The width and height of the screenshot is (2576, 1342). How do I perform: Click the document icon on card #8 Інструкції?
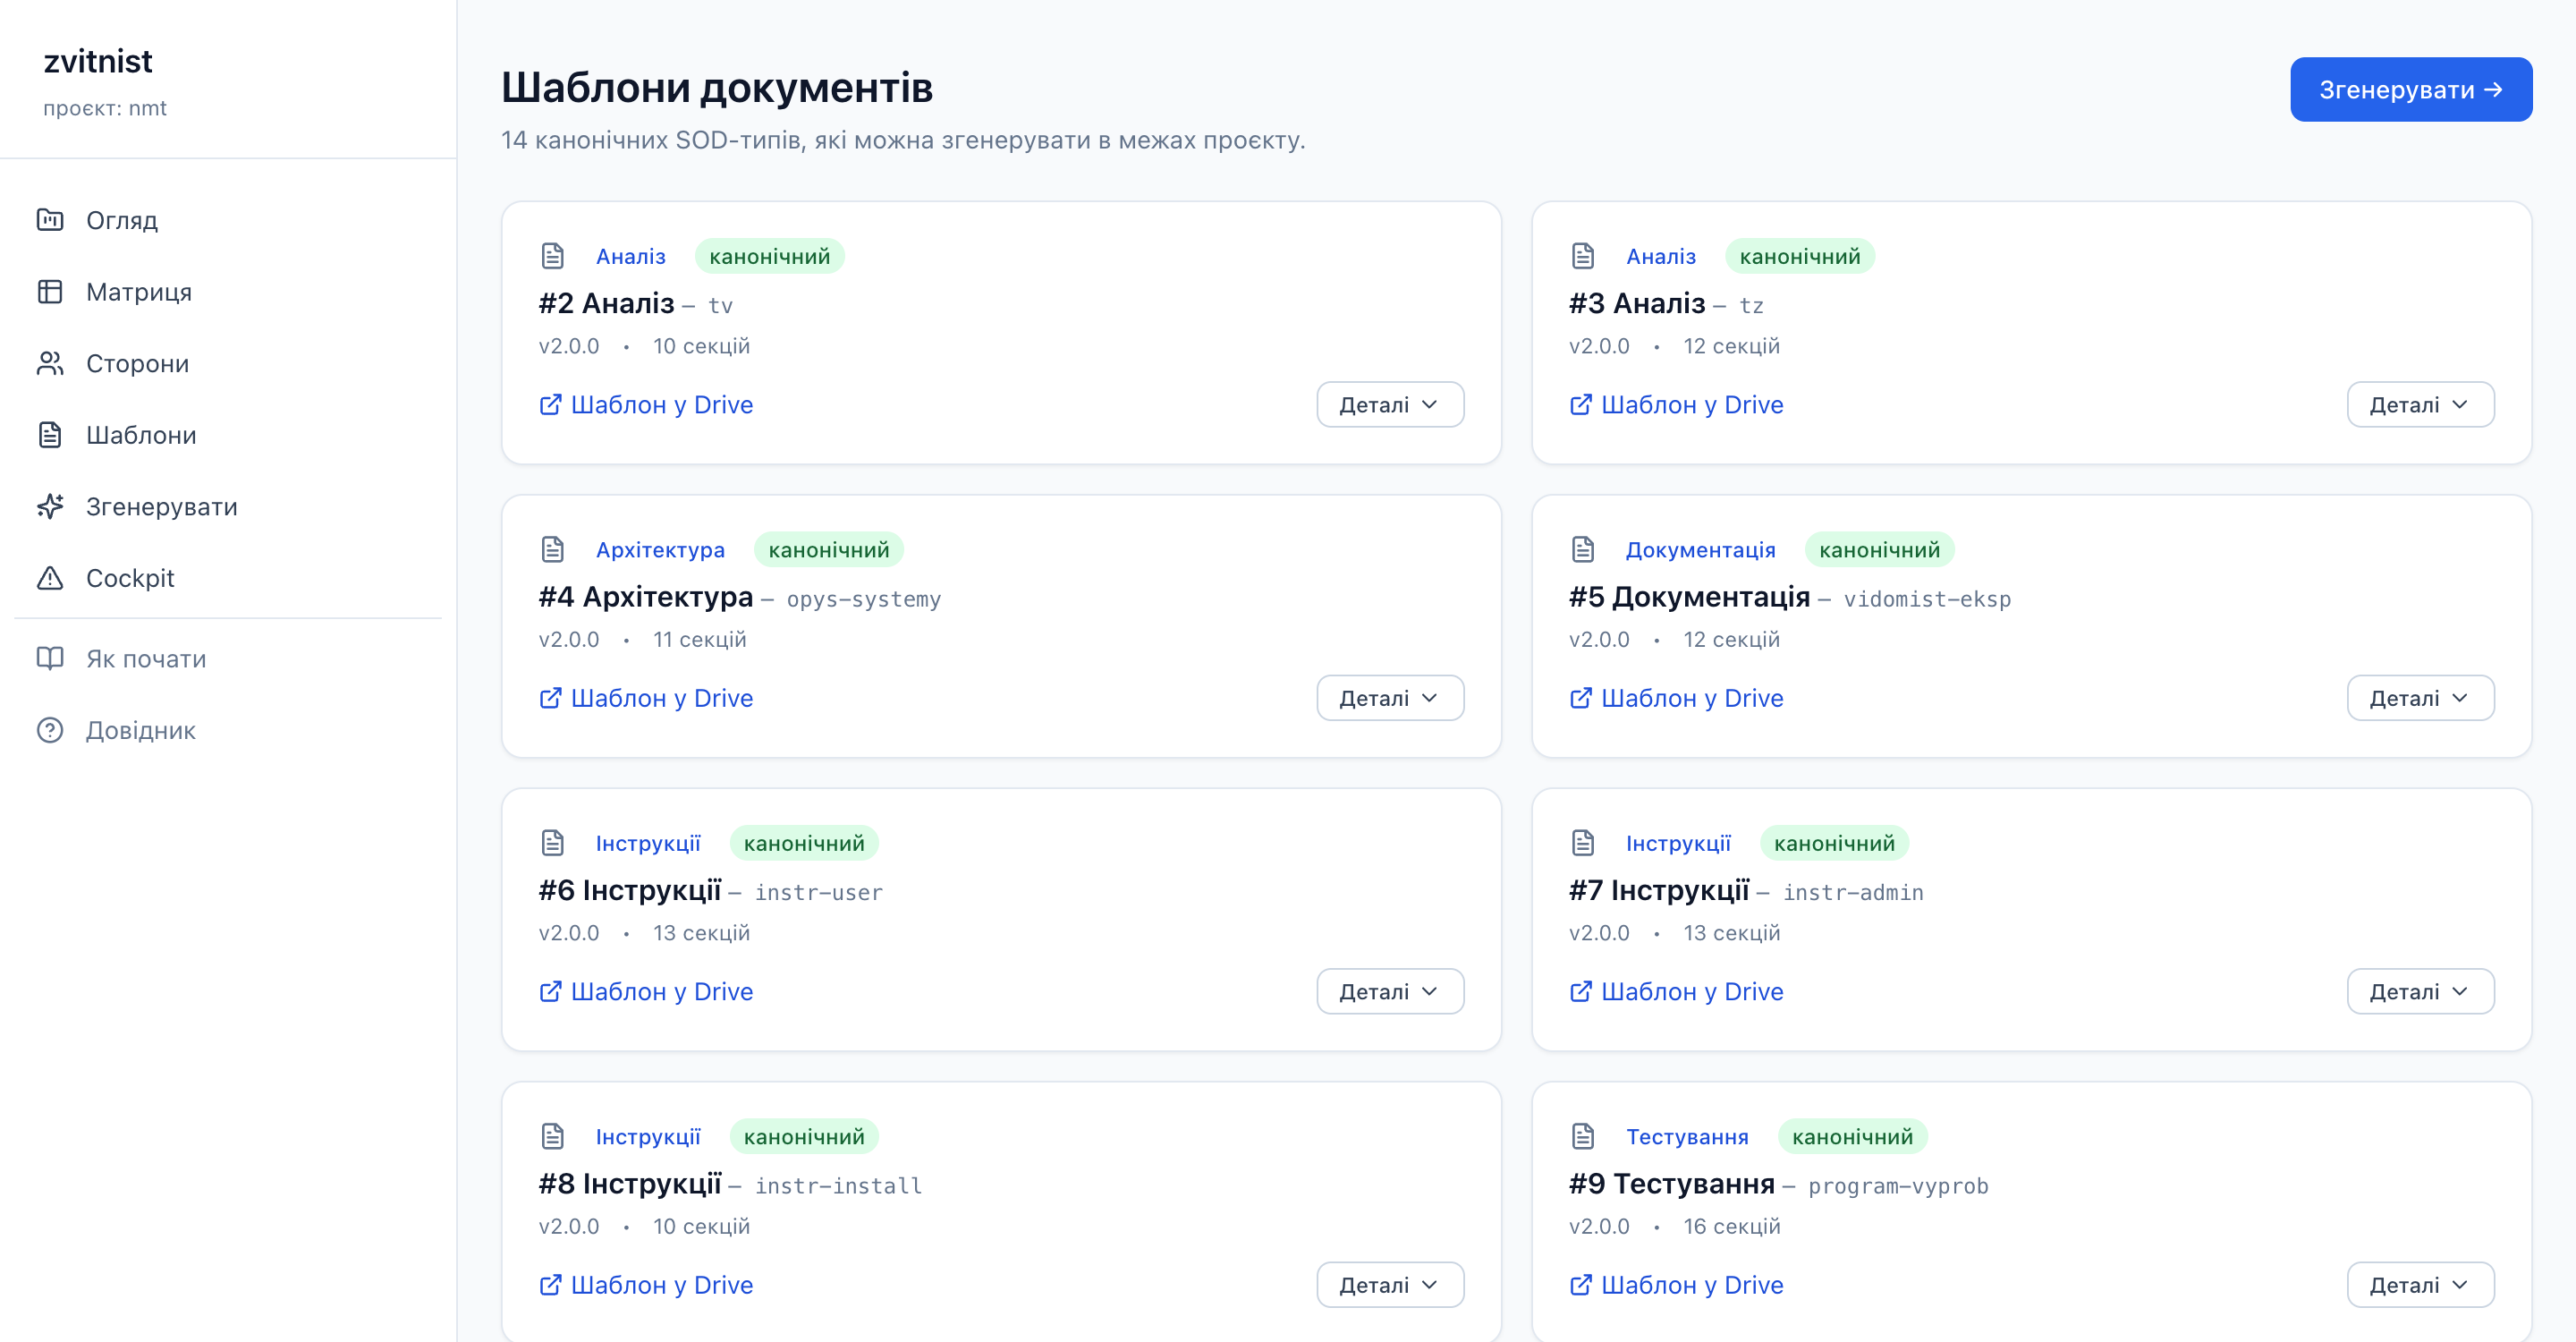[553, 1136]
